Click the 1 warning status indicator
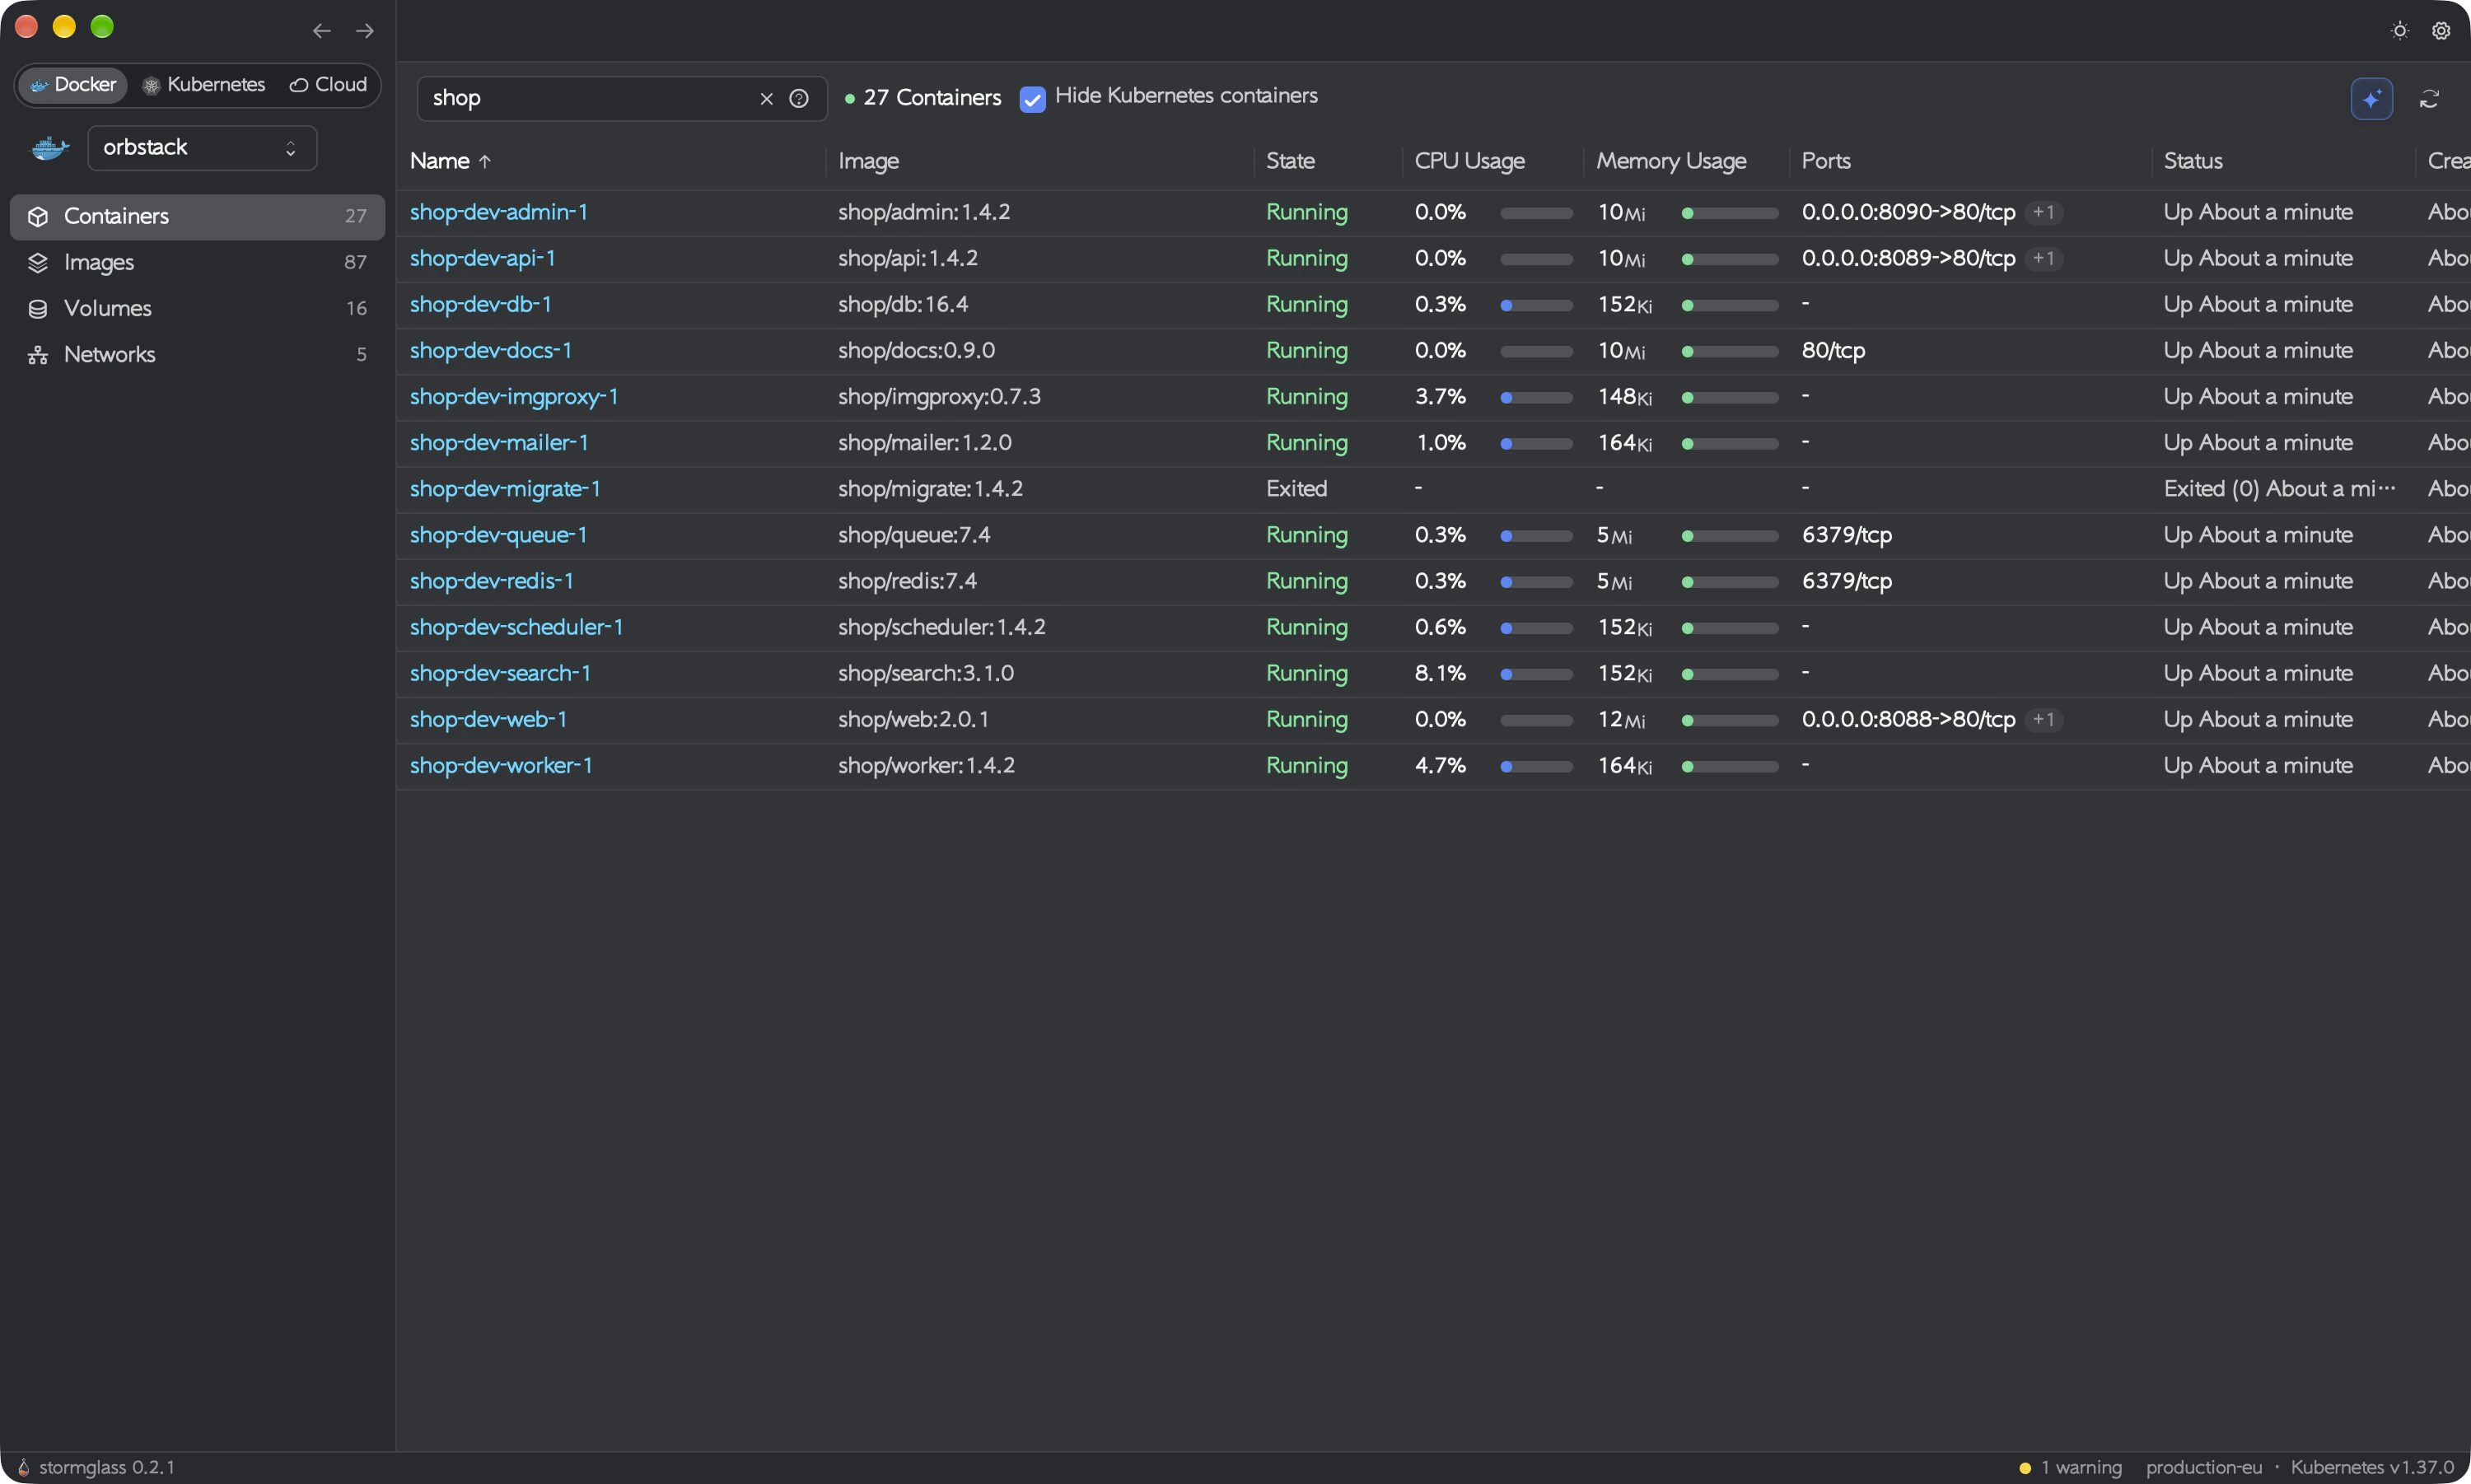The image size is (2471, 1484). tap(2070, 1467)
